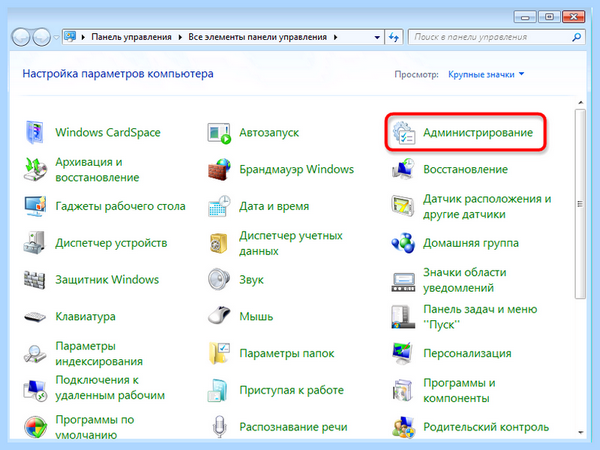Click the Архивация и восстановление icon
Image resolution: width=600 pixels, height=450 pixels.
(x=35, y=169)
